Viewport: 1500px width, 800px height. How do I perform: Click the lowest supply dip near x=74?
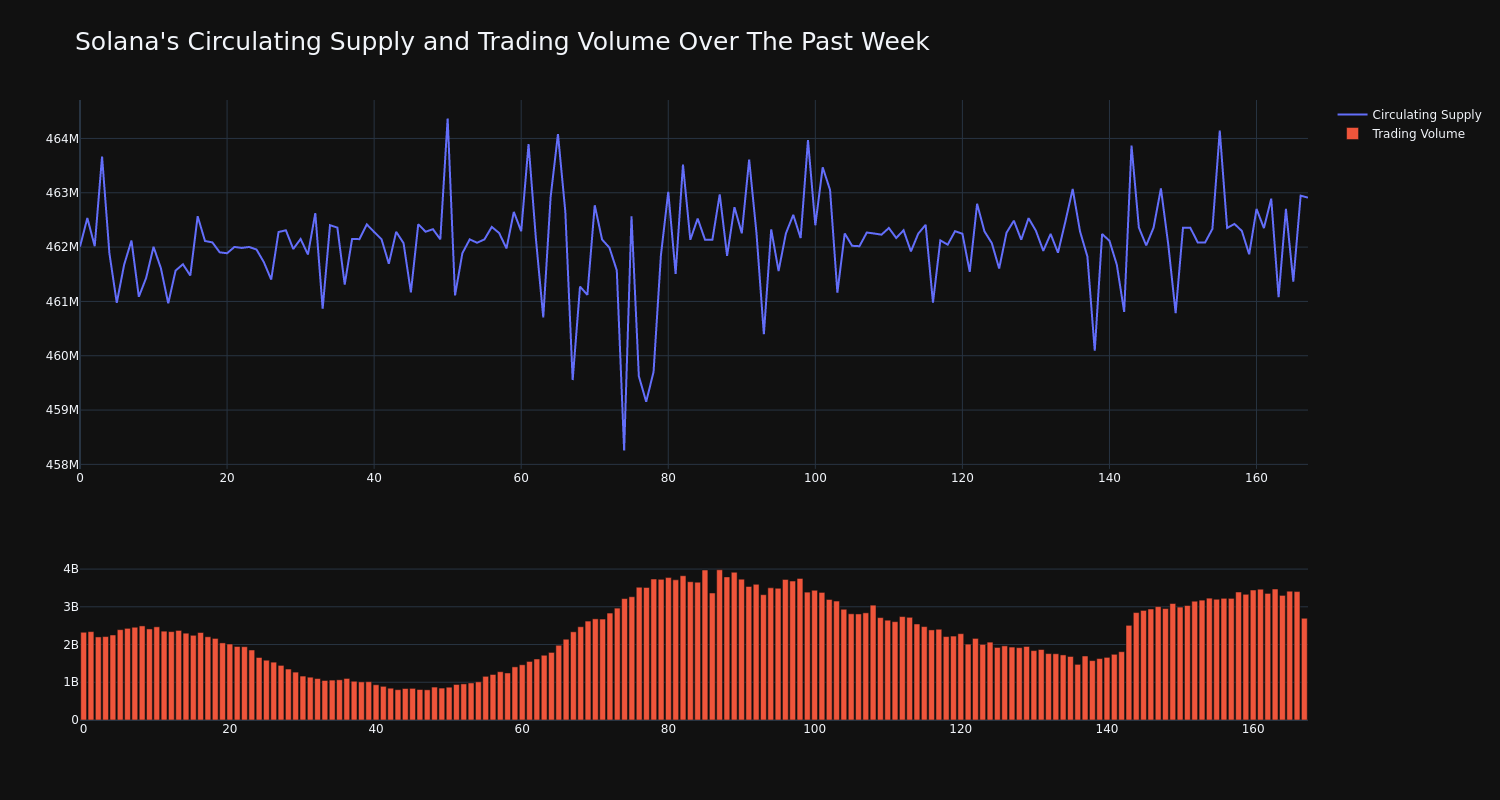[x=624, y=449]
